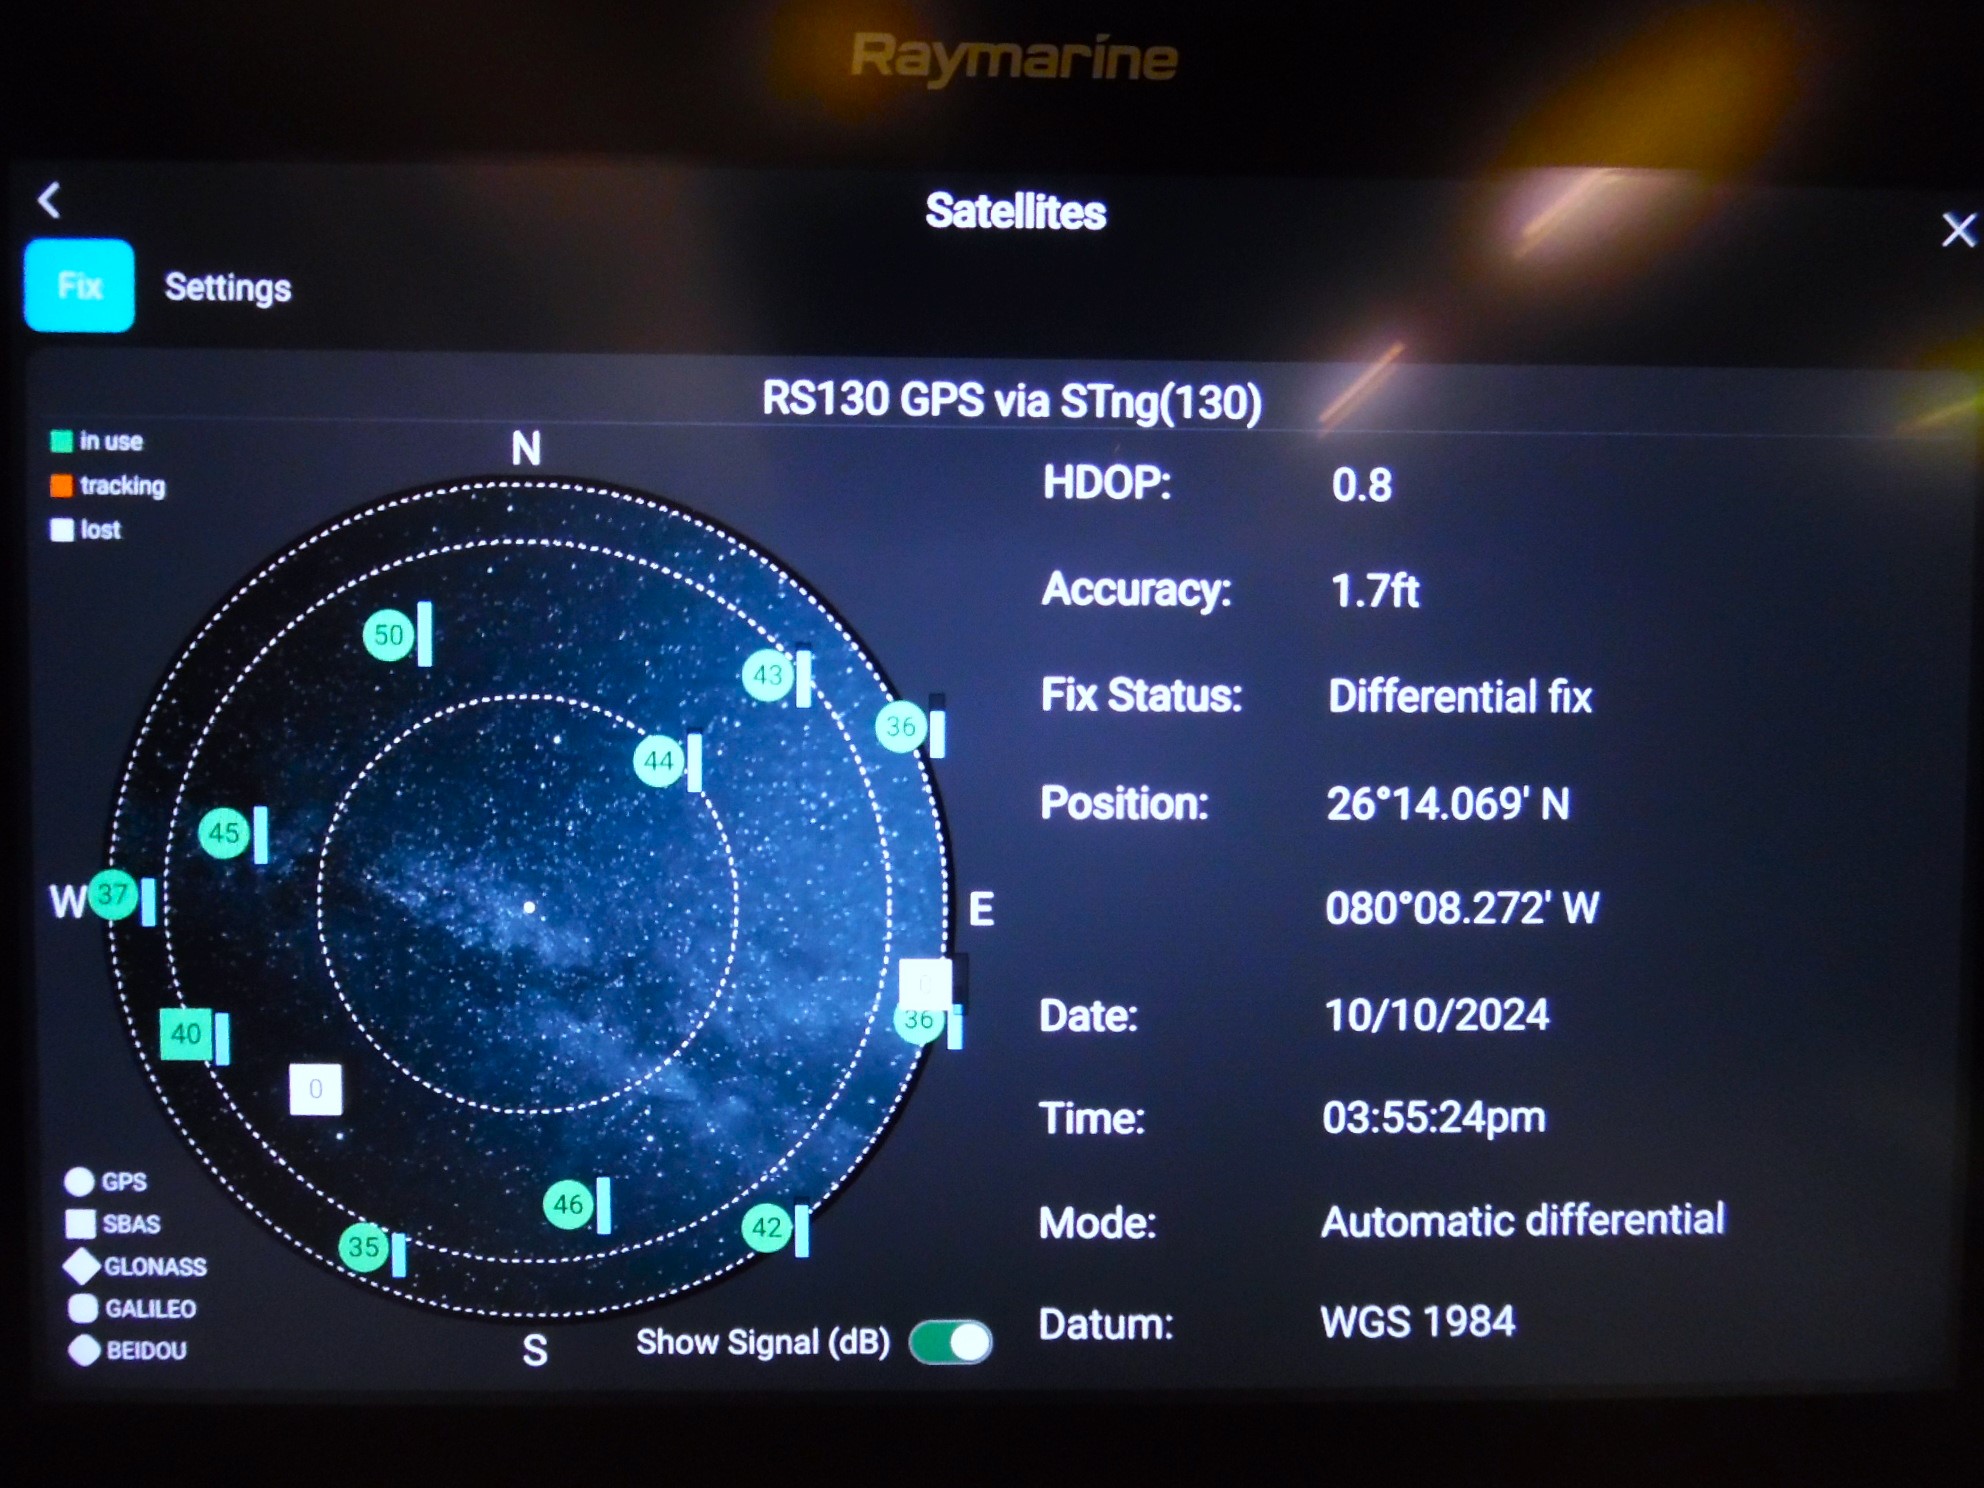Click the lost satellite marker showing 0
Screen dimensions: 1984x1488
click(317, 1090)
